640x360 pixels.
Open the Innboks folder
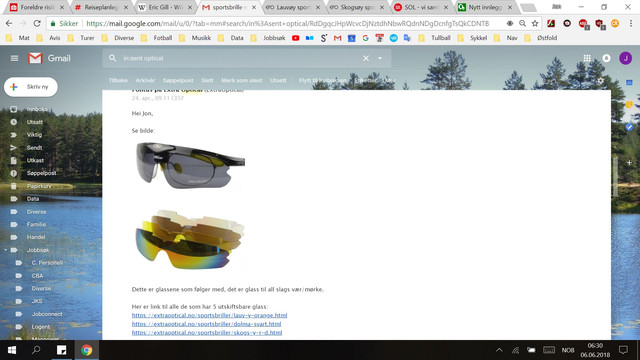point(37,109)
